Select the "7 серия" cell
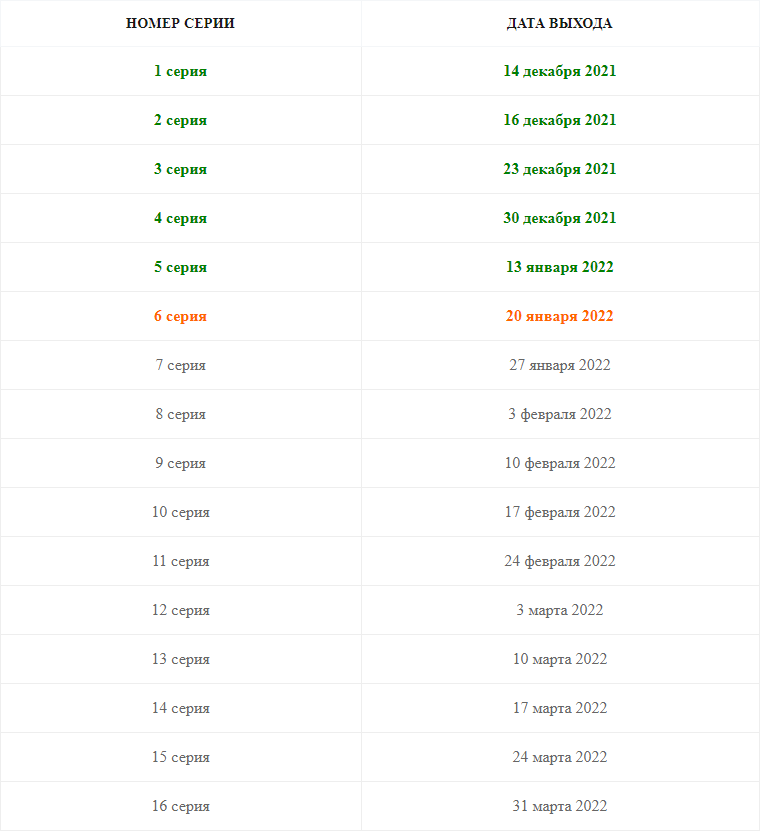The image size is (760, 831). coord(181,365)
